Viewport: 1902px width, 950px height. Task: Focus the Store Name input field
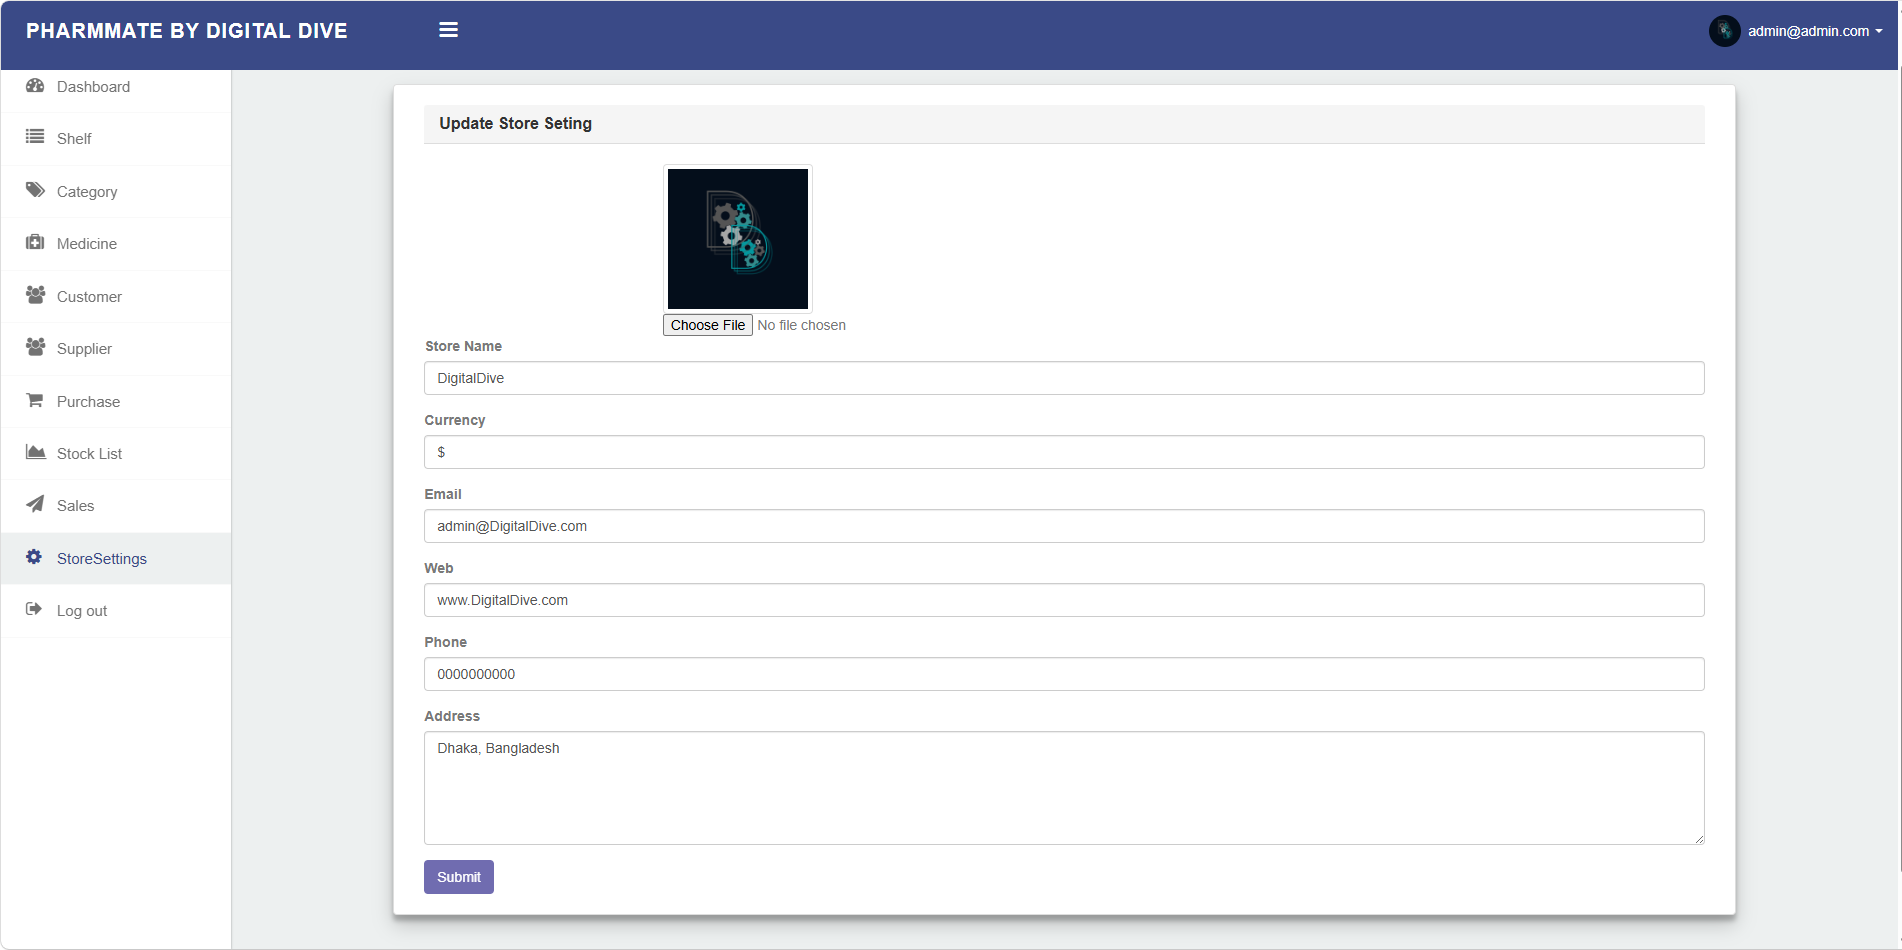point(1064,378)
